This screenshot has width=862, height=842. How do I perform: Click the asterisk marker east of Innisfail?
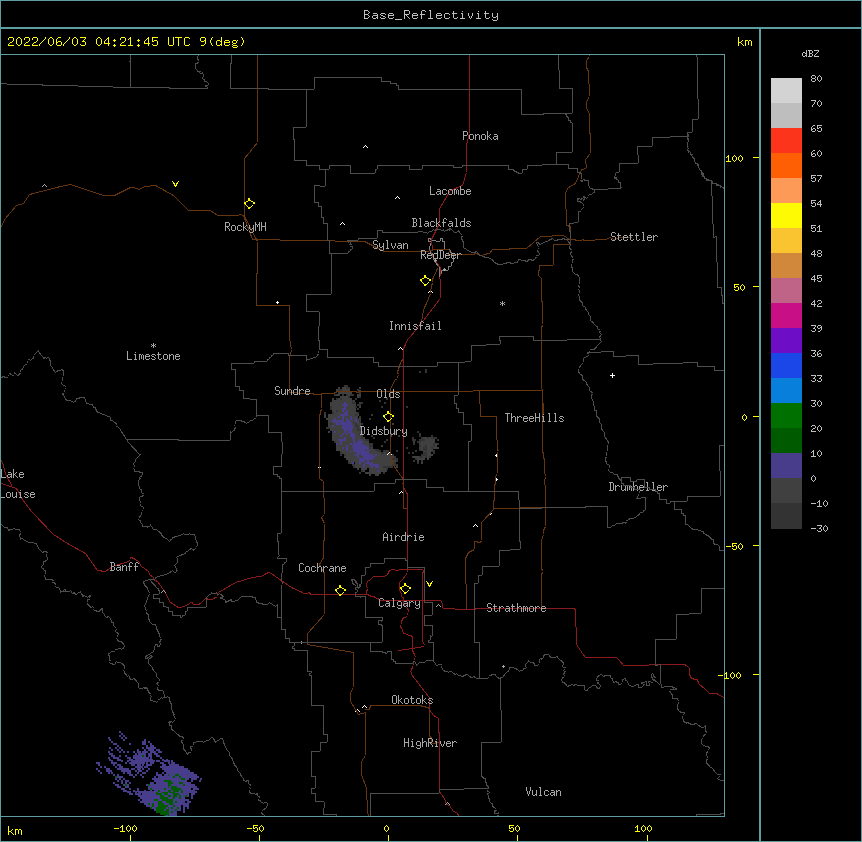[x=502, y=303]
